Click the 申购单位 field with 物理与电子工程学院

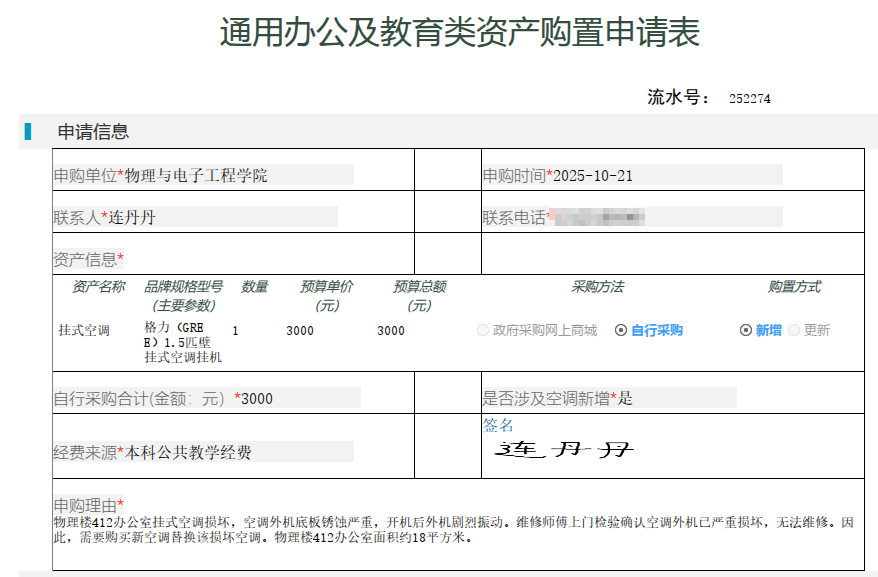tap(203, 175)
